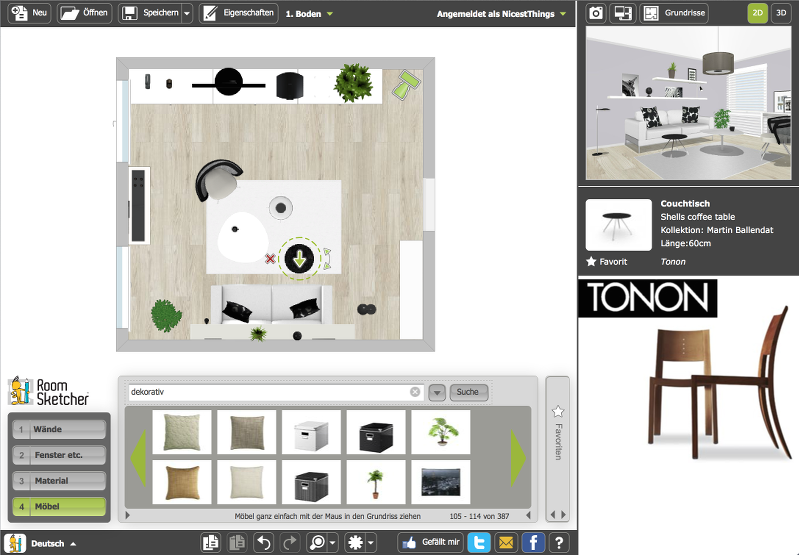This screenshot has height=555, width=799.
Task: Select the black swivel chair in the floor plan
Action: [218, 179]
